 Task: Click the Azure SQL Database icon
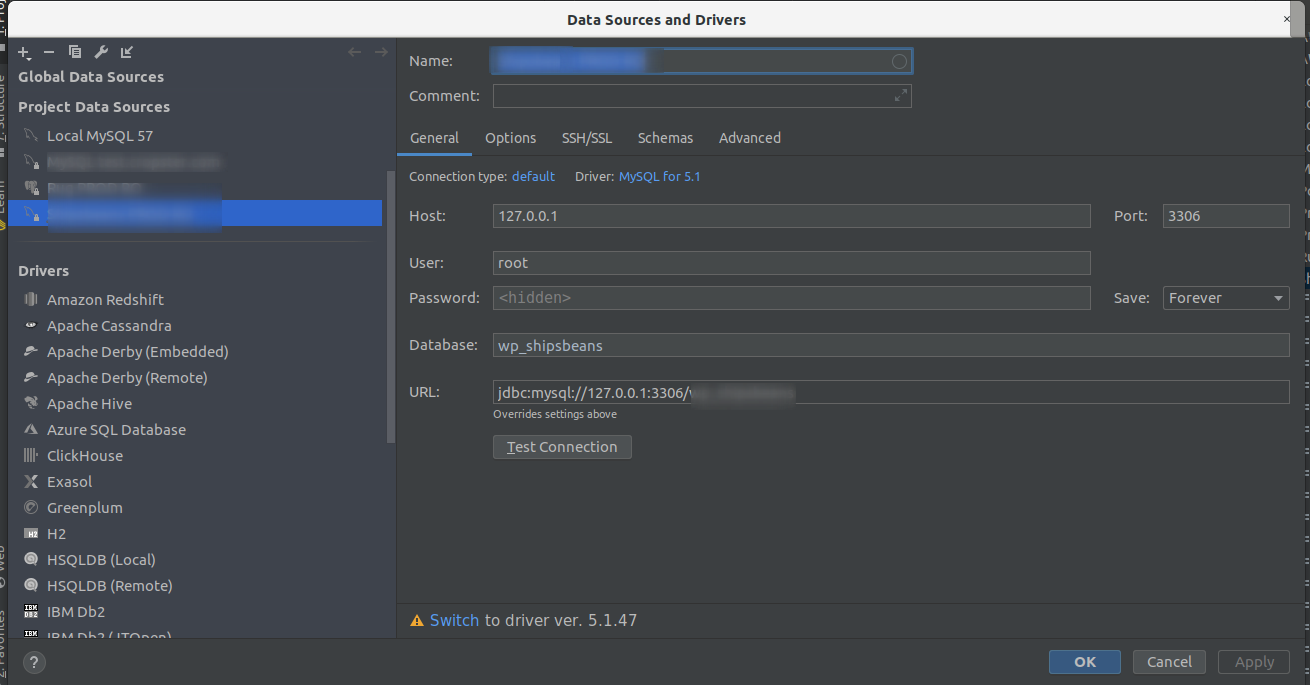pos(31,429)
